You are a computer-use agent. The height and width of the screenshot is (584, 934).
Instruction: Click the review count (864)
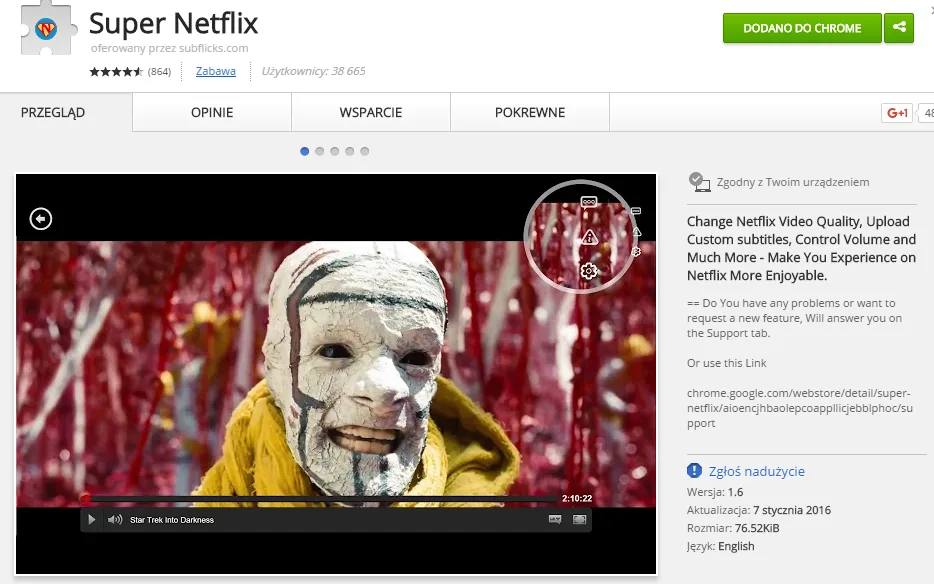(x=159, y=72)
